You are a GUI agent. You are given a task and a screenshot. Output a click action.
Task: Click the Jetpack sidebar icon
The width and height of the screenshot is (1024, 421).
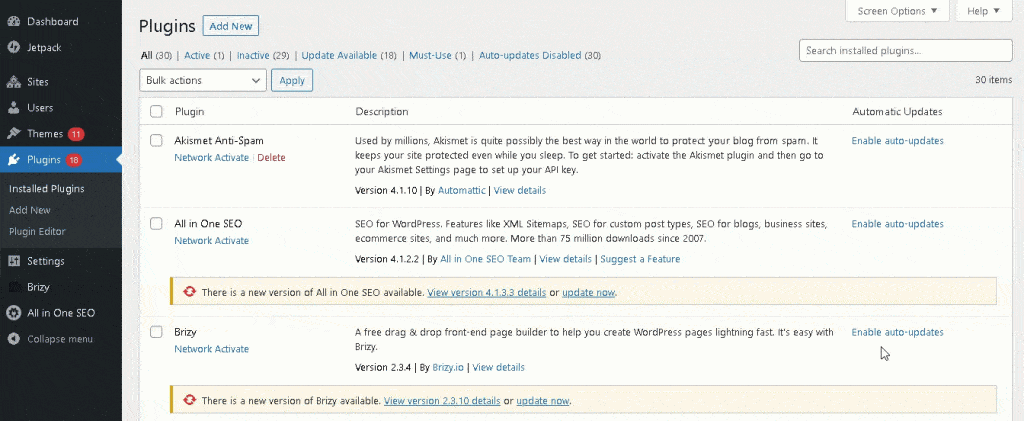pyautogui.click(x=14, y=48)
